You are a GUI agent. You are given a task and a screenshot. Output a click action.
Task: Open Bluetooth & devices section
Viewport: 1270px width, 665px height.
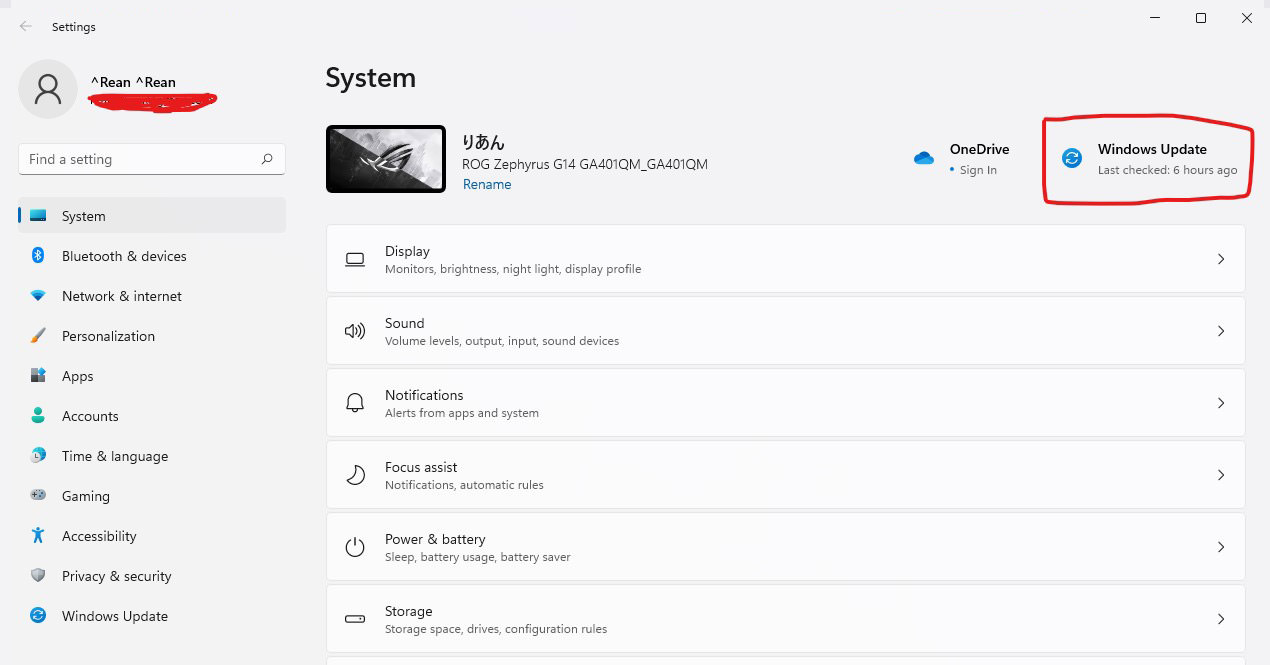coord(152,256)
